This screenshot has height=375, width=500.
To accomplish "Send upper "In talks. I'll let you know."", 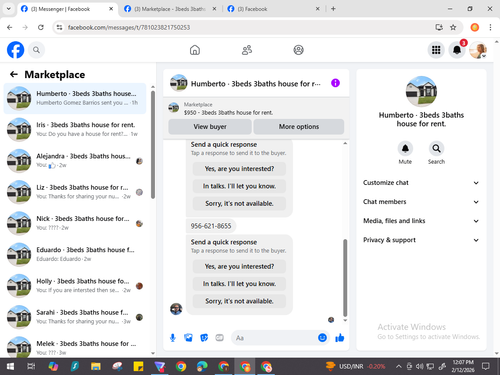I will [x=239, y=186].
